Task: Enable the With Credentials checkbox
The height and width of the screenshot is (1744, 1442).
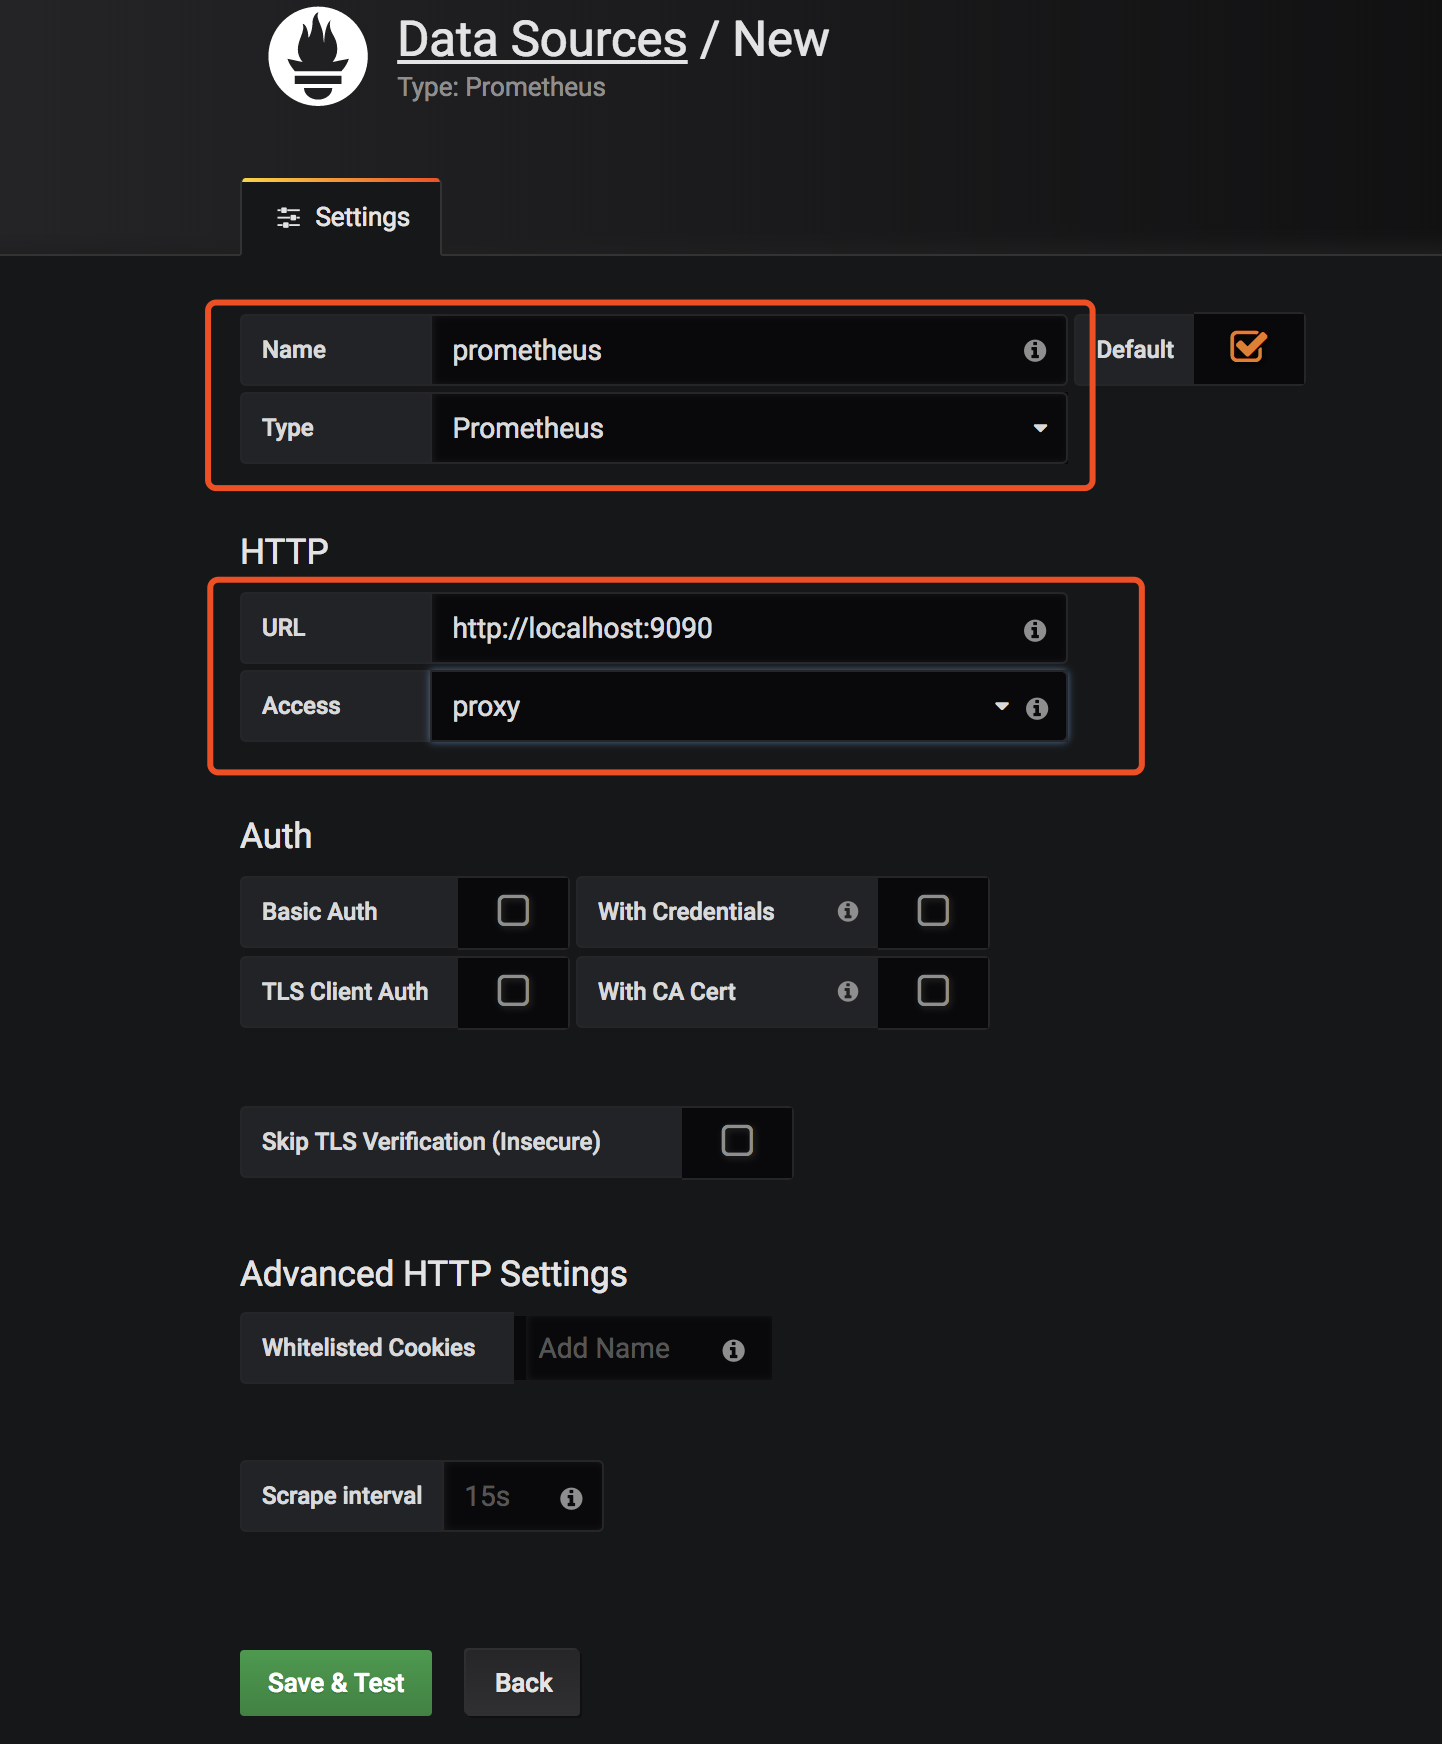Action: [x=933, y=911]
